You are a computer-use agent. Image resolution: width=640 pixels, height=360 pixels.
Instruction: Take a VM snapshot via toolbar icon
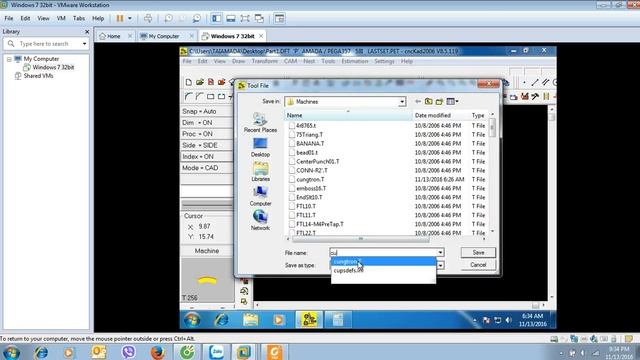click(x=168, y=18)
